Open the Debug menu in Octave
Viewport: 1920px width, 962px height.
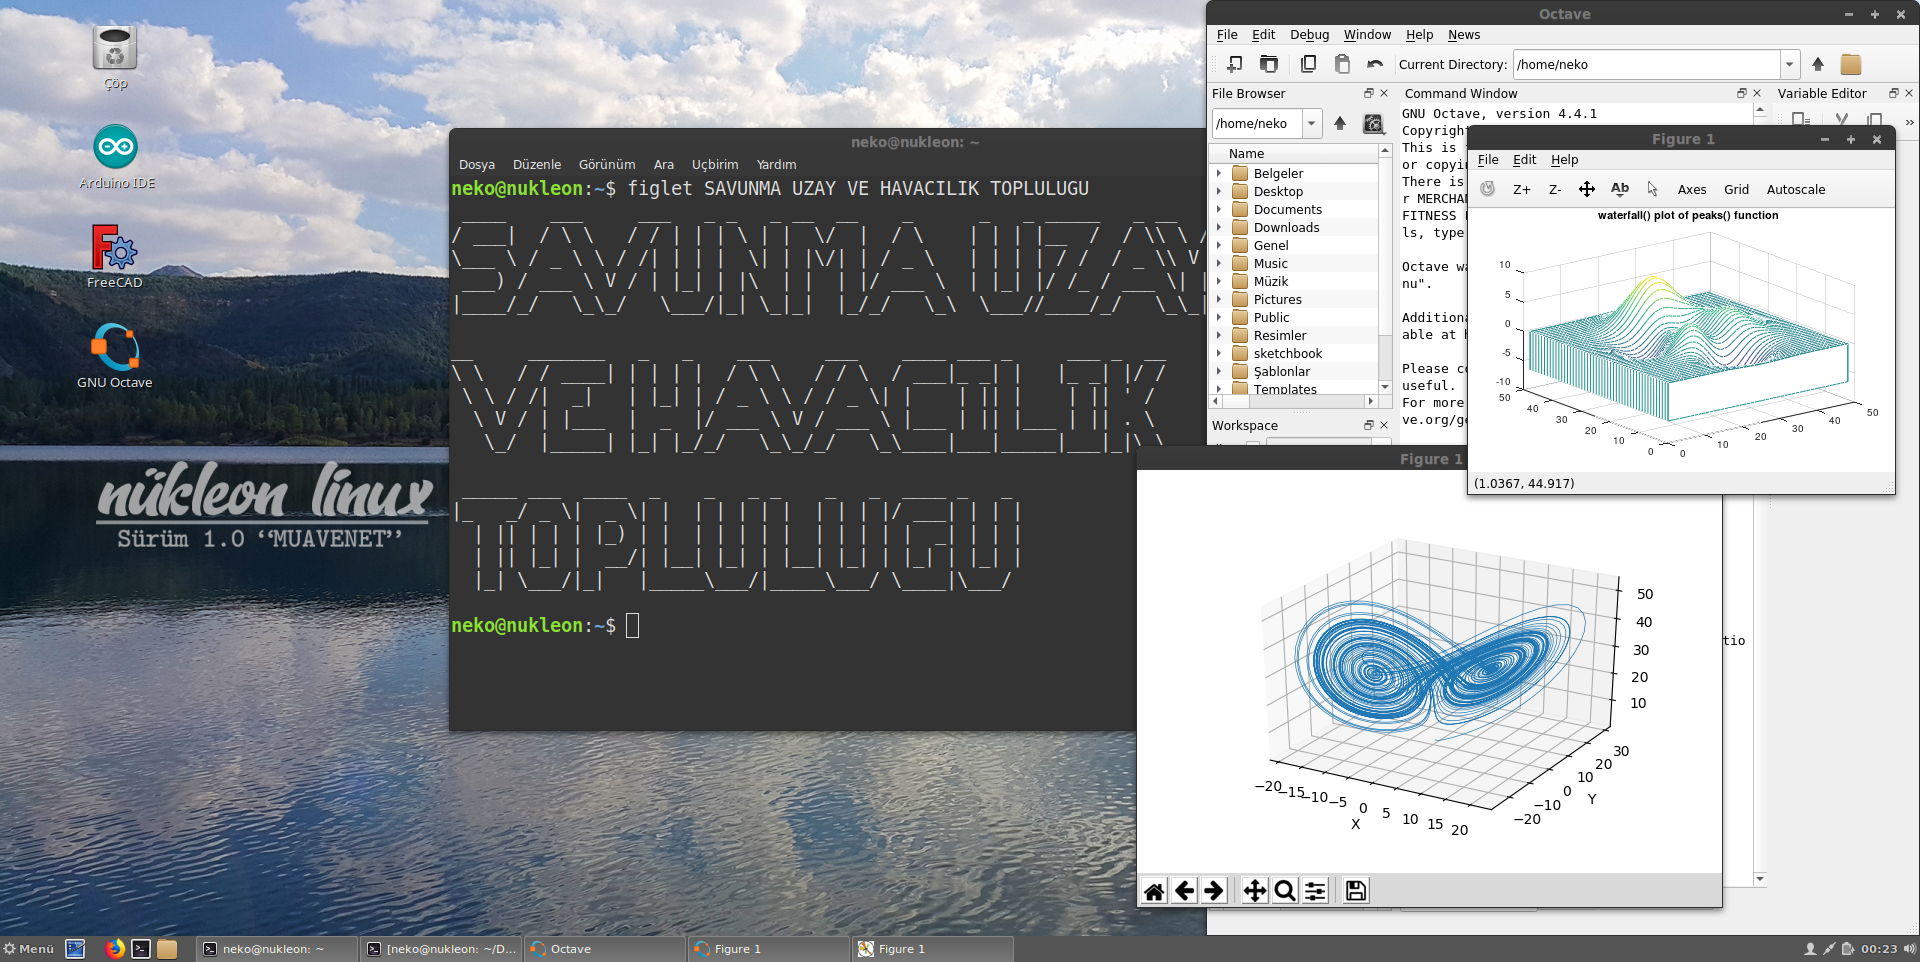pos(1309,35)
